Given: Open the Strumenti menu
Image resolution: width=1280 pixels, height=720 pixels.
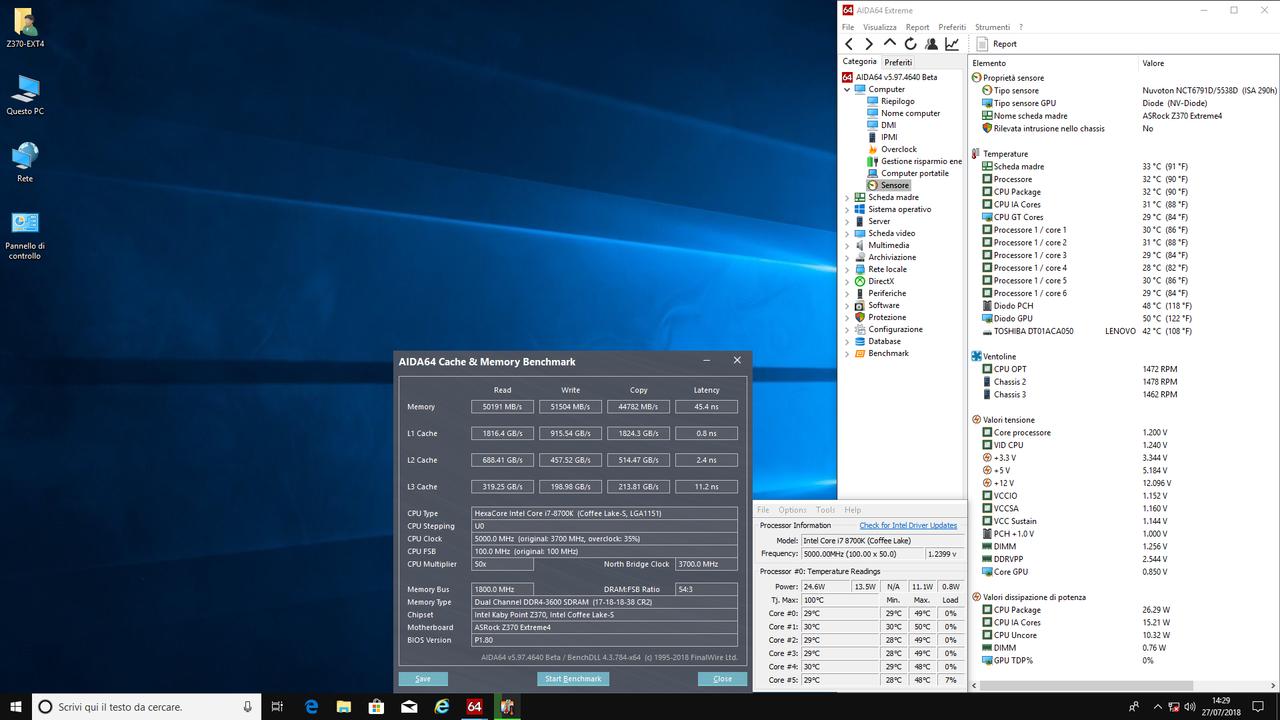Looking at the screenshot, I should [992, 27].
